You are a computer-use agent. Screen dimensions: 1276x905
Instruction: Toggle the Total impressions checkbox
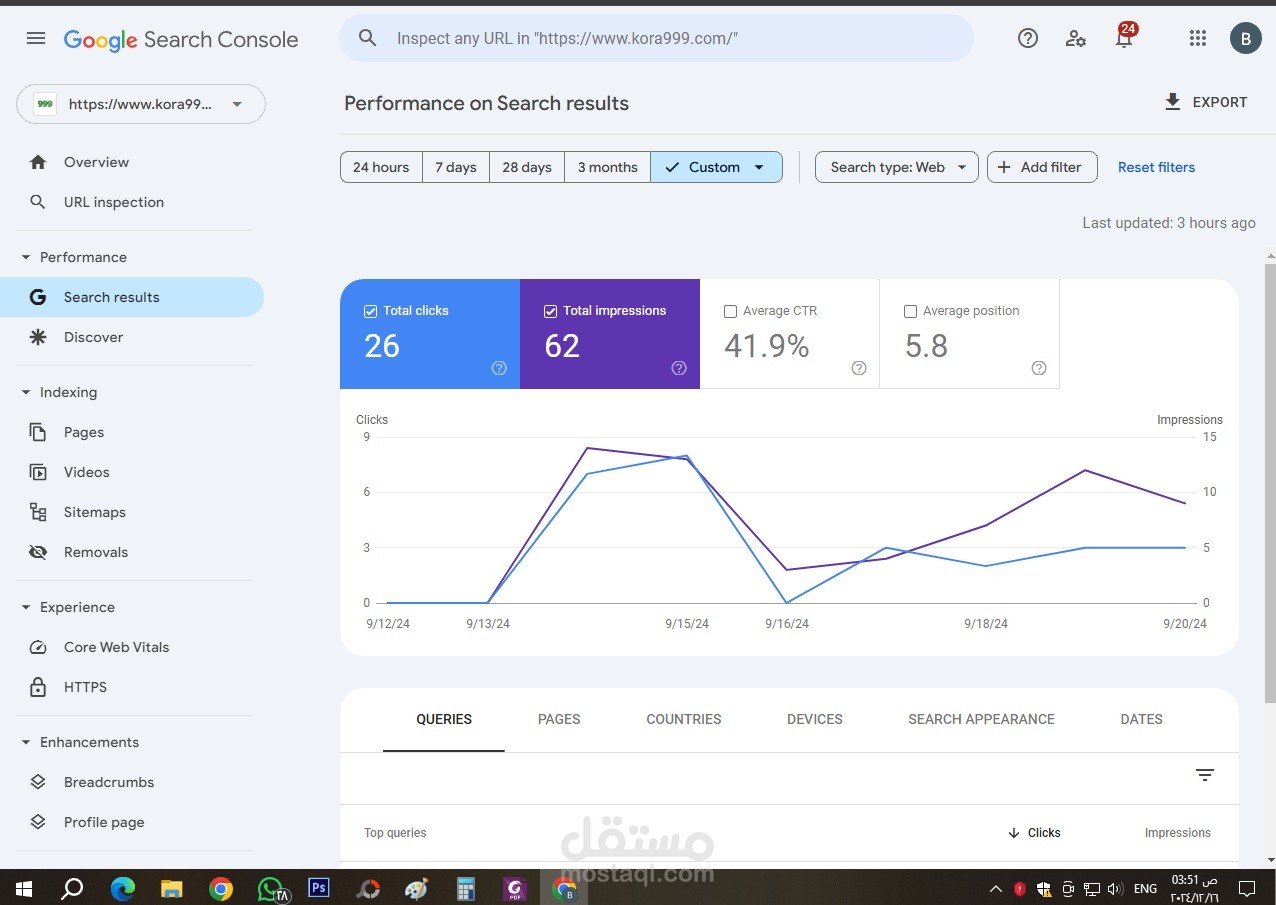point(550,311)
